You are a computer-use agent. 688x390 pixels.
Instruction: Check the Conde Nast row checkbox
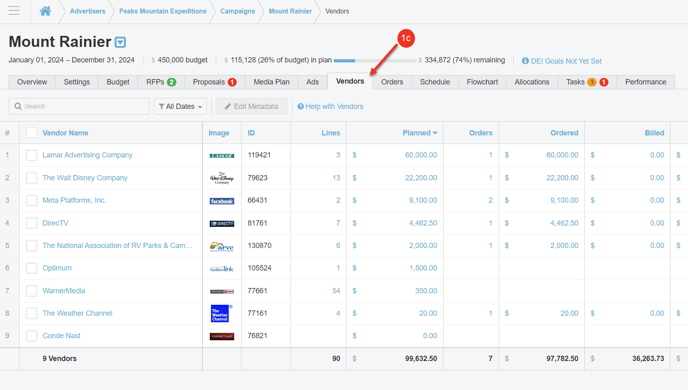[x=32, y=336]
